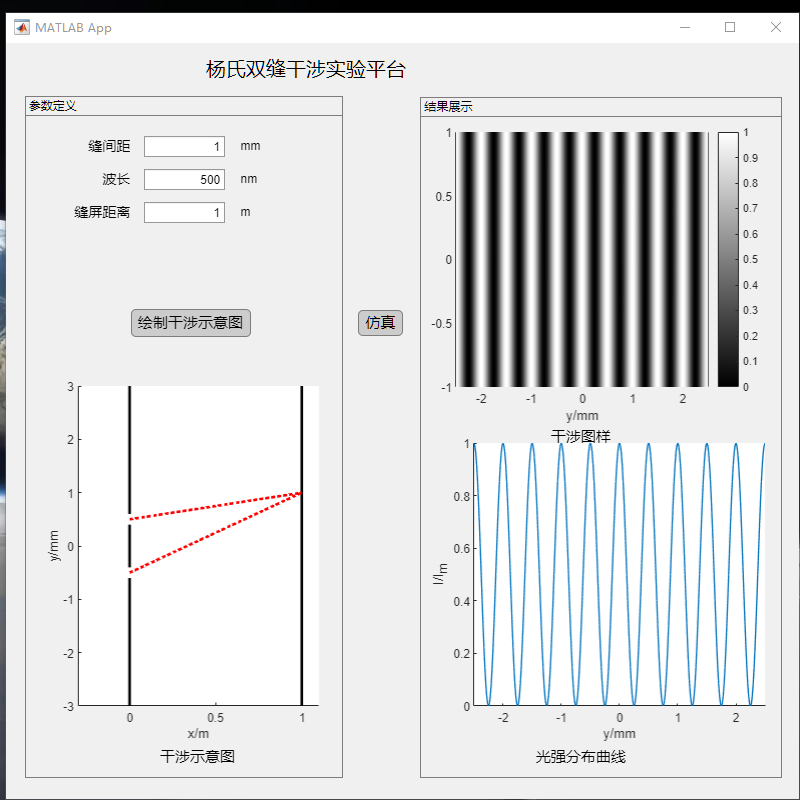
Task: Click the m unit label beside 缝屏距离
Action: 245,212
